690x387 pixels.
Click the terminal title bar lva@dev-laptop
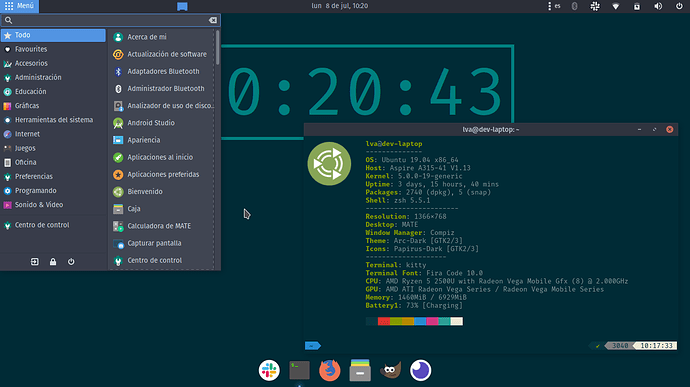[x=491, y=129]
